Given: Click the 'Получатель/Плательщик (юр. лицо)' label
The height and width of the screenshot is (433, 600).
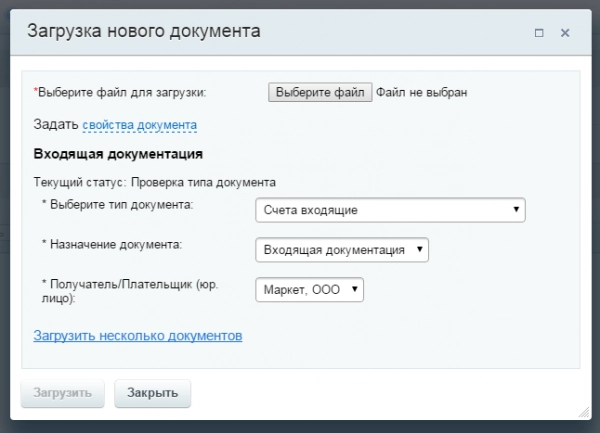Looking at the screenshot, I should point(129,290).
